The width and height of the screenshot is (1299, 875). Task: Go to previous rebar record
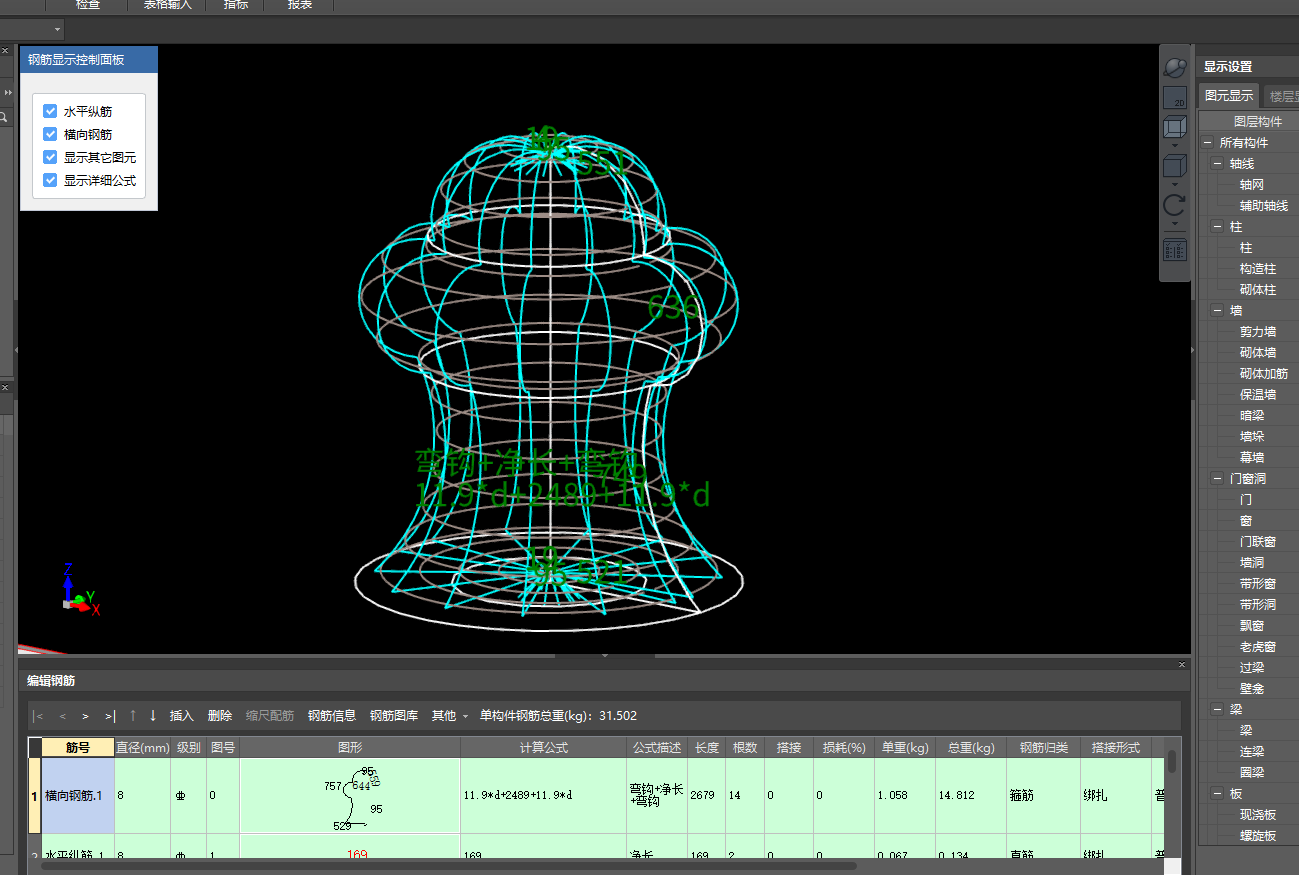point(62,716)
